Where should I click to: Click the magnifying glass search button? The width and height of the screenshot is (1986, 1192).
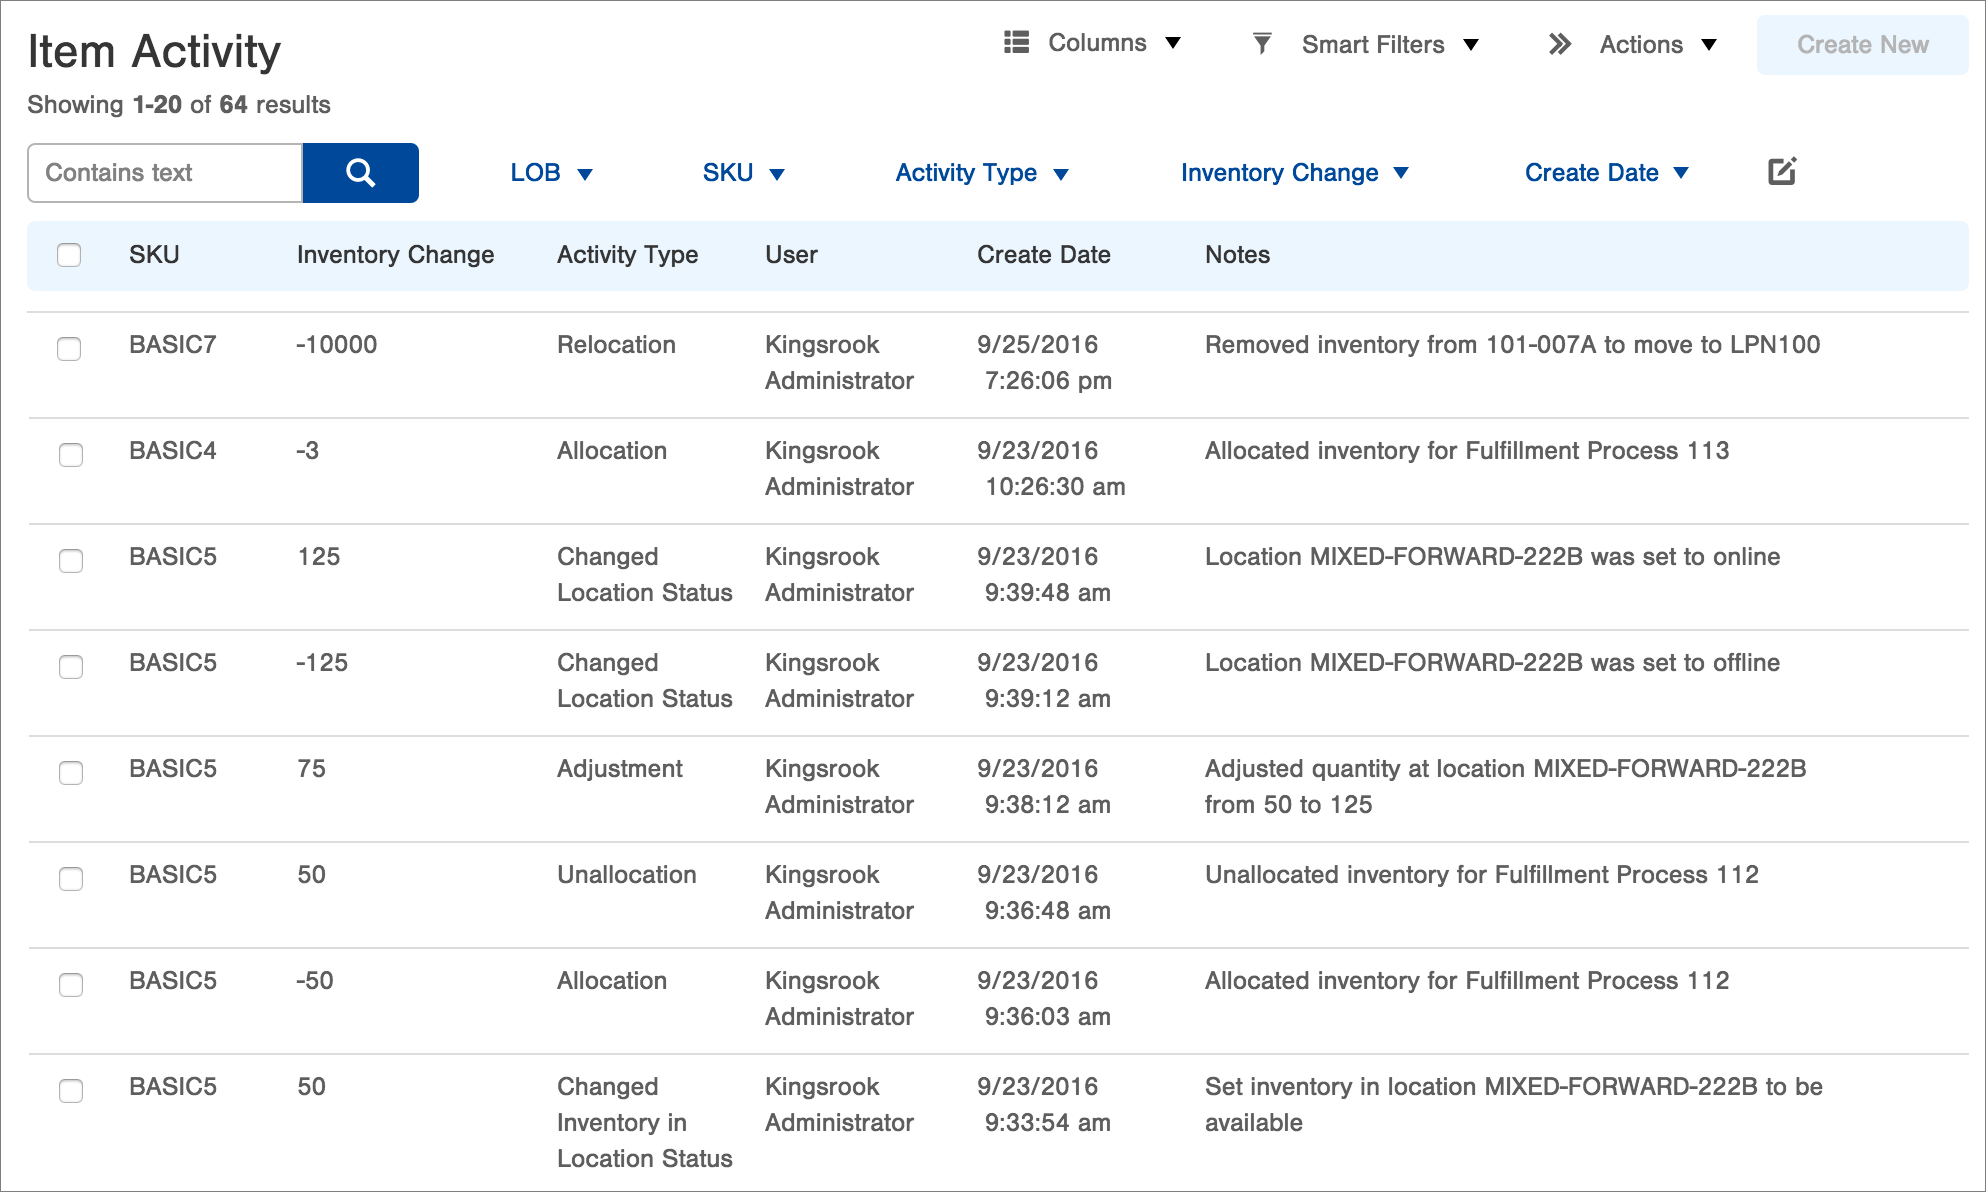tap(360, 173)
